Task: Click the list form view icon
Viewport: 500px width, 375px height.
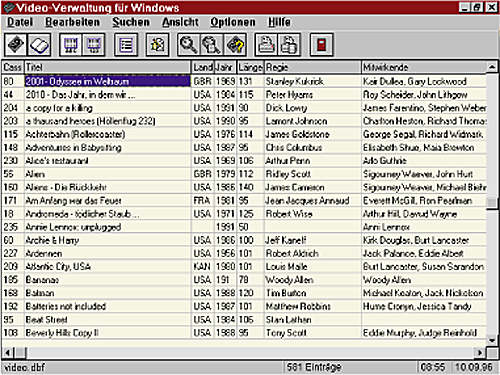Action: pos(126,45)
